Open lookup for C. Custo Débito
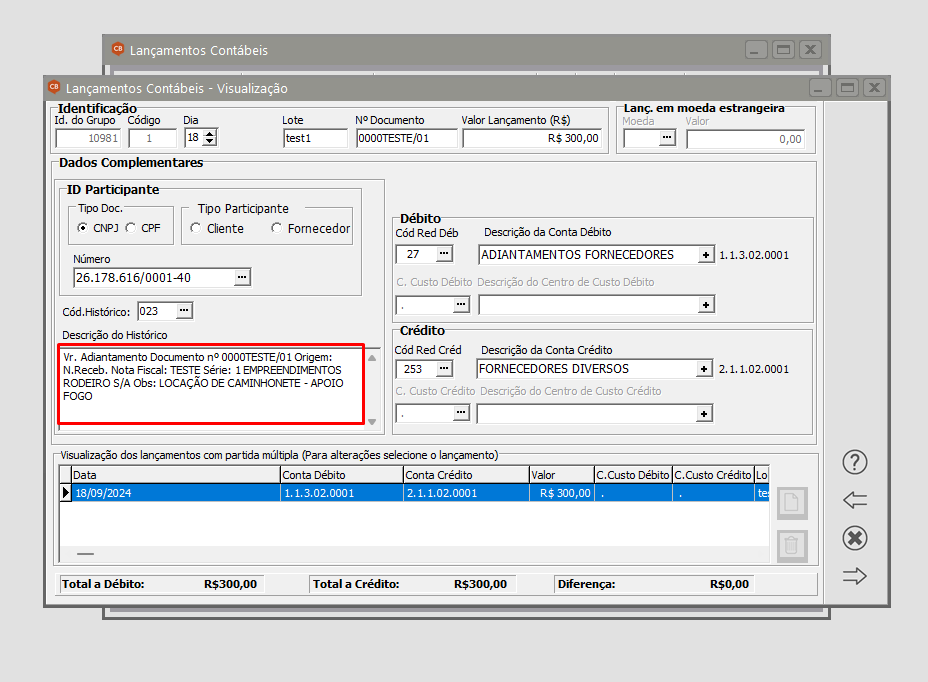Image resolution: width=928 pixels, height=682 pixels. (461, 304)
